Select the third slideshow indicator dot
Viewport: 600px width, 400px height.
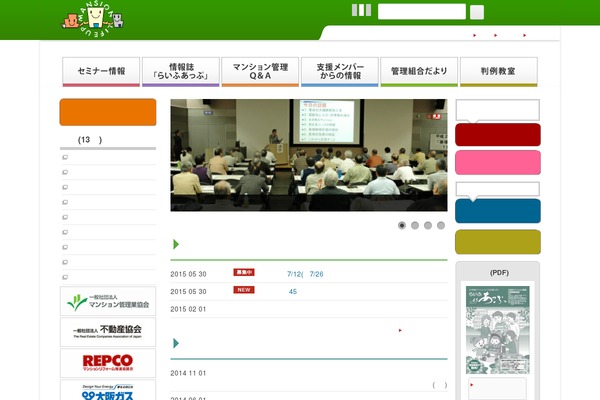point(428,225)
